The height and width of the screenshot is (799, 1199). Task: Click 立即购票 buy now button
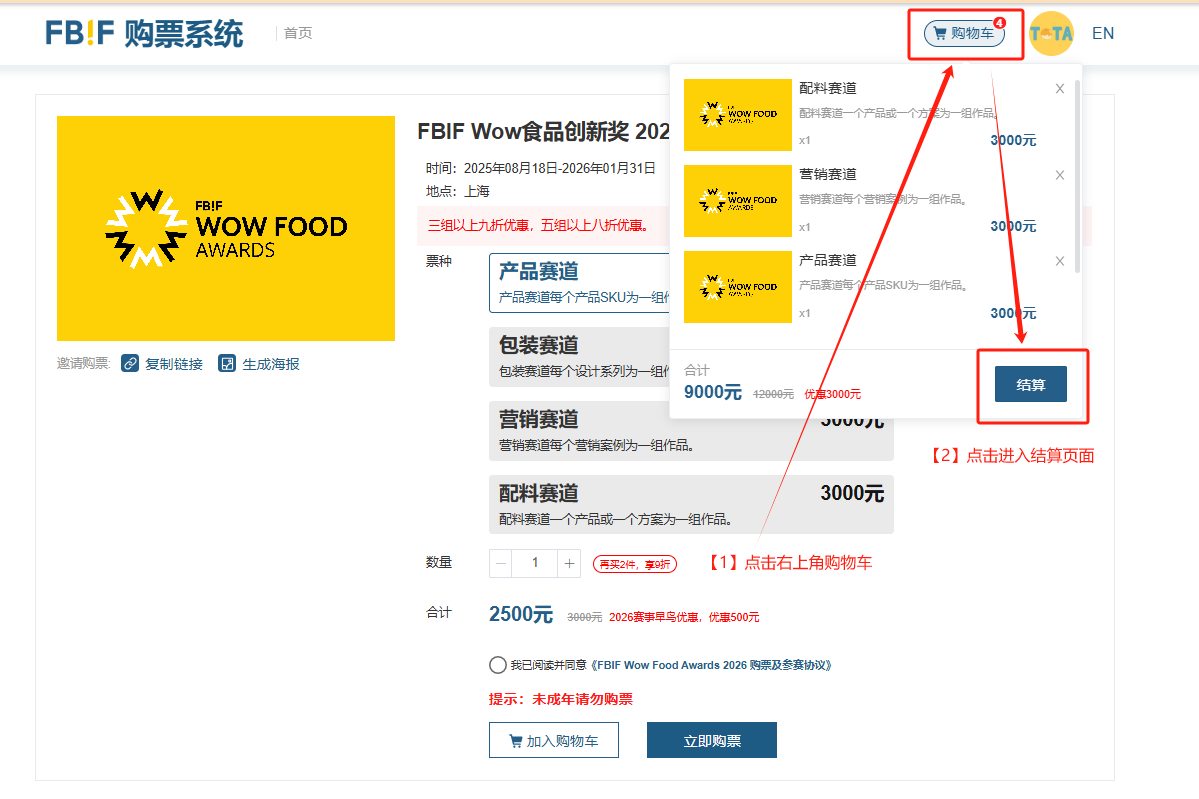712,740
